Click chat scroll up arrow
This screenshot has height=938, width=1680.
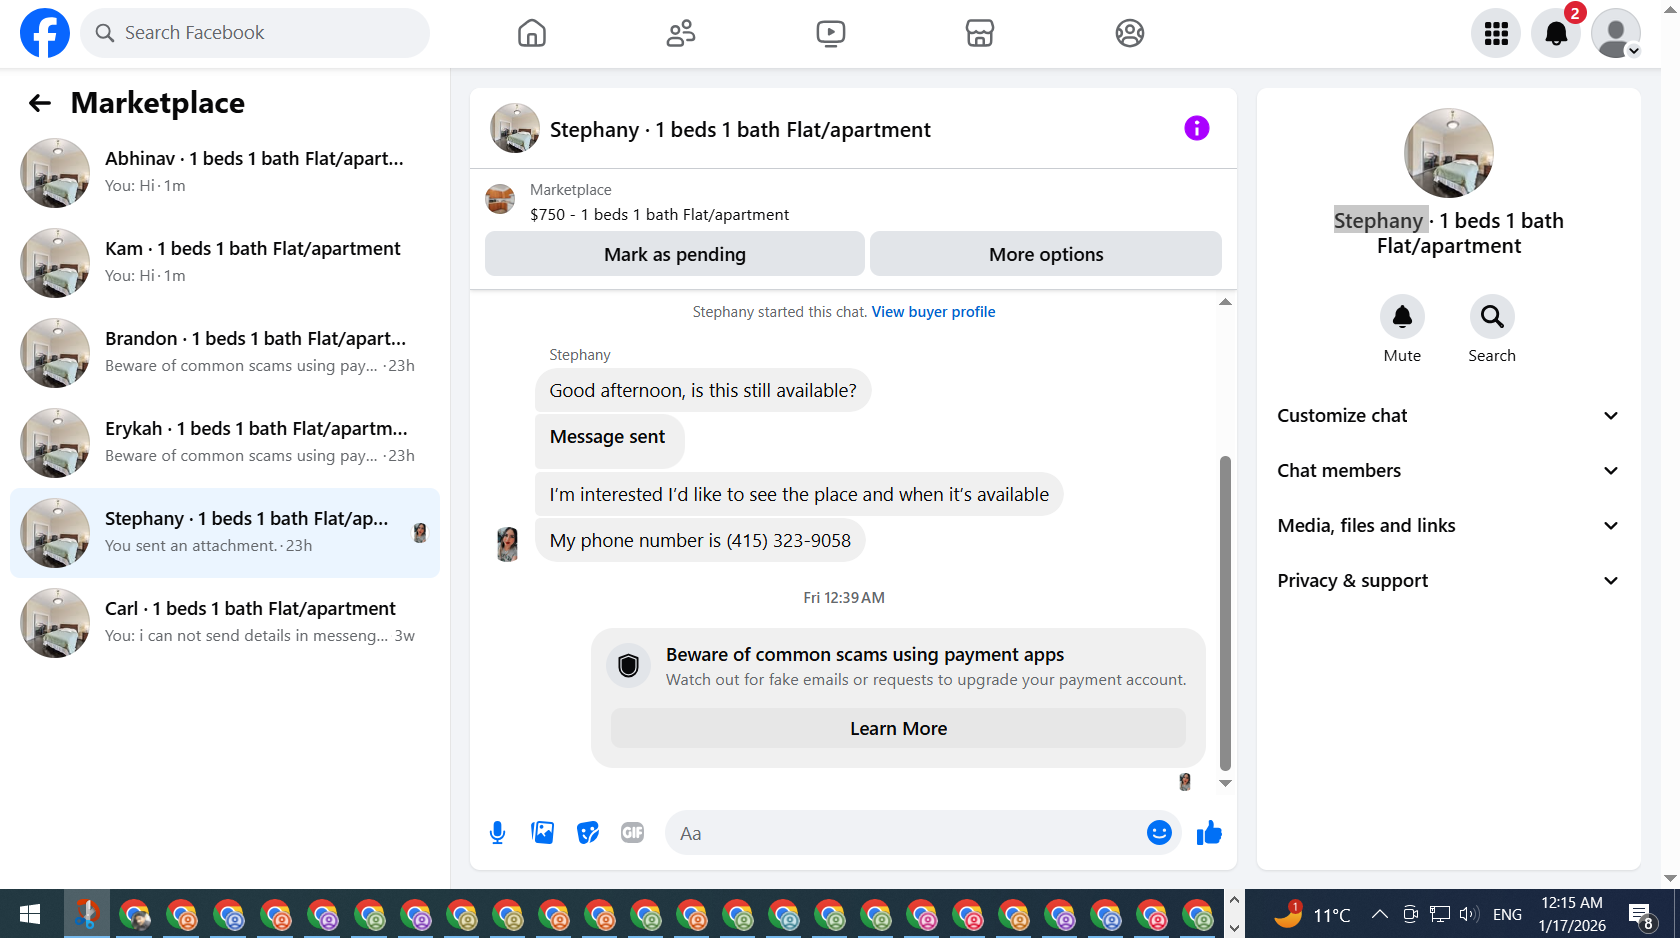coord(1225,302)
